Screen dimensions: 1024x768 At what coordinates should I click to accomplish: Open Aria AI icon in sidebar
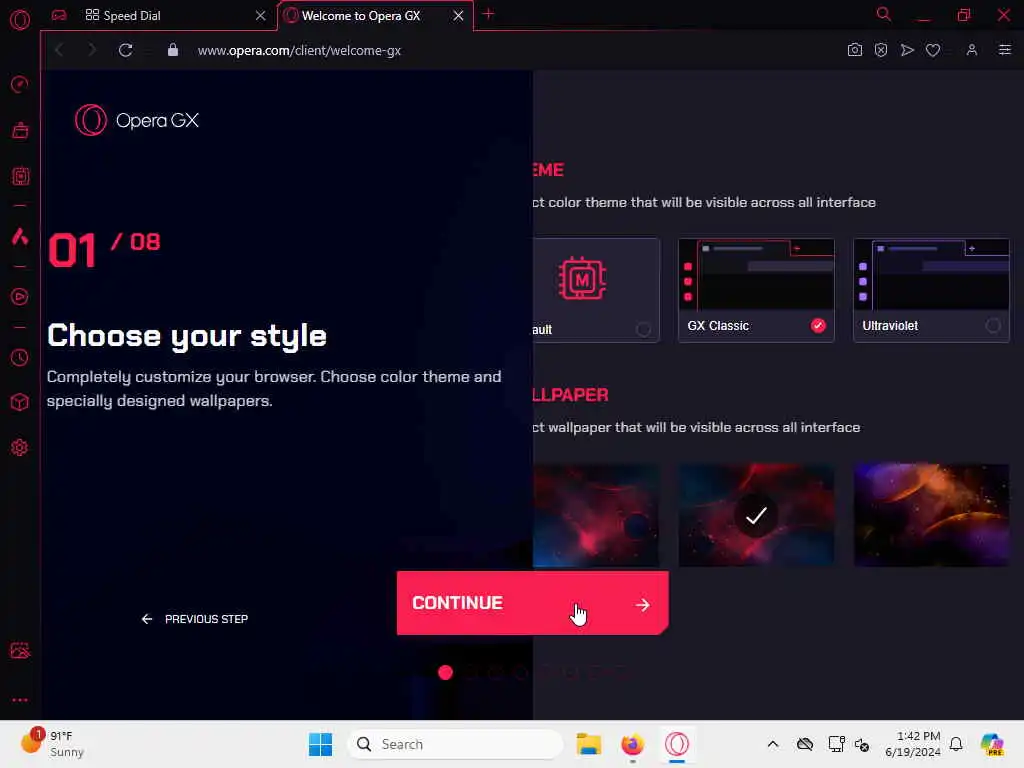[20, 236]
